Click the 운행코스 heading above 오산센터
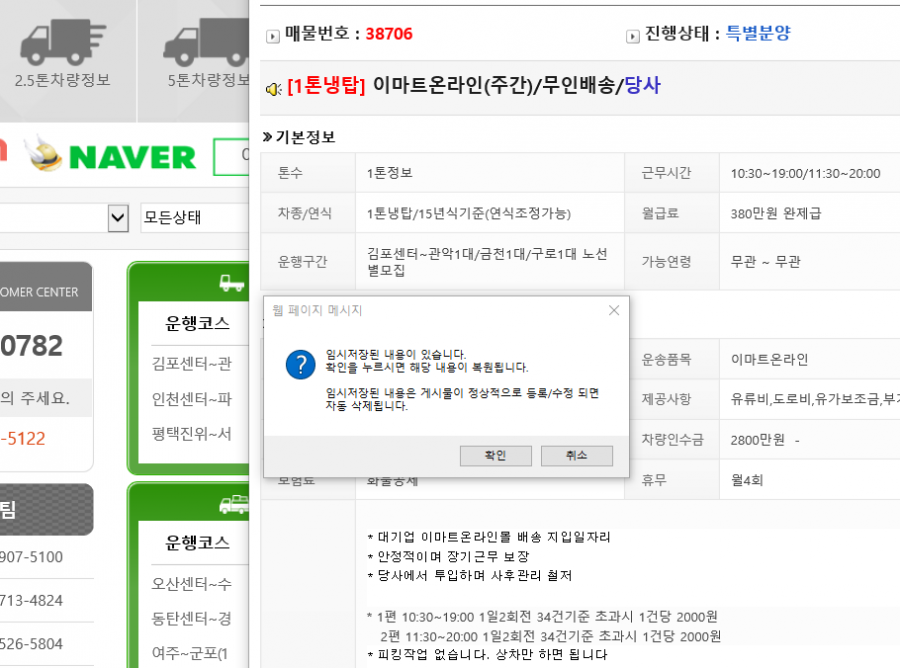Screen dimensions: 900x668 [x=197, y=542]
